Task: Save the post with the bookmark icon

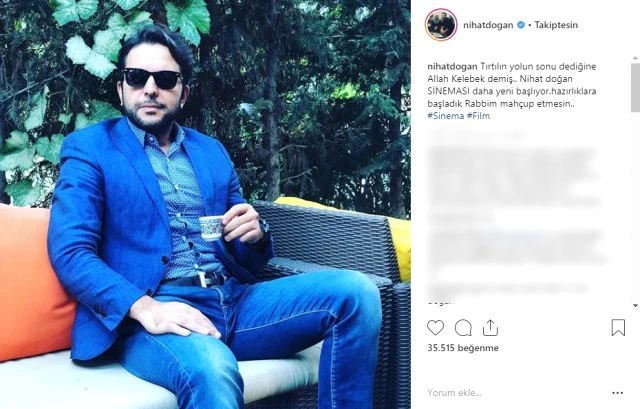Action: click(x=618, y=327)
